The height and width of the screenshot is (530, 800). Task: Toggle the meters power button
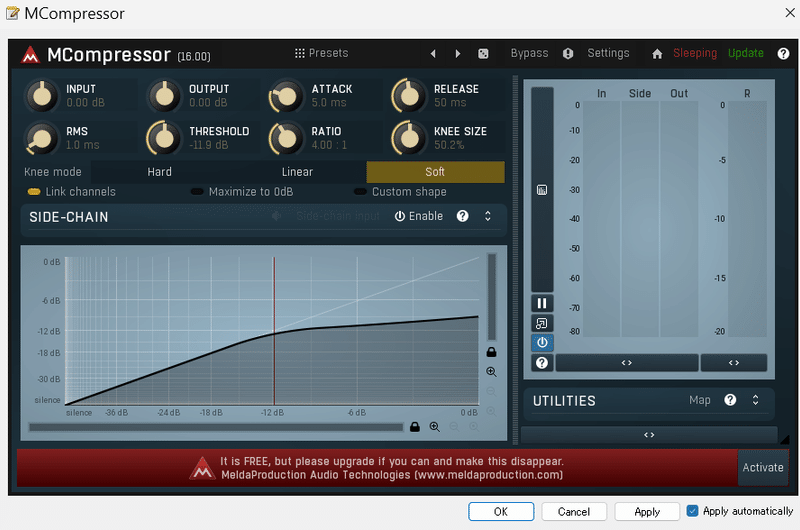click(542, 343)
